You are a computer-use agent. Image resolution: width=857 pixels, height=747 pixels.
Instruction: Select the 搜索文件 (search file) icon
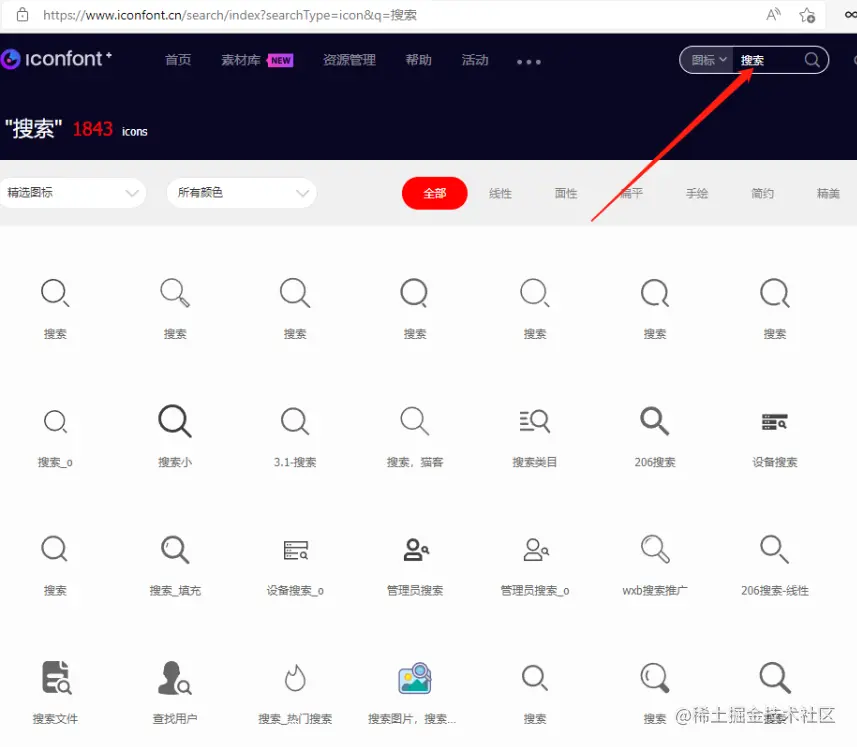(55, 677)
